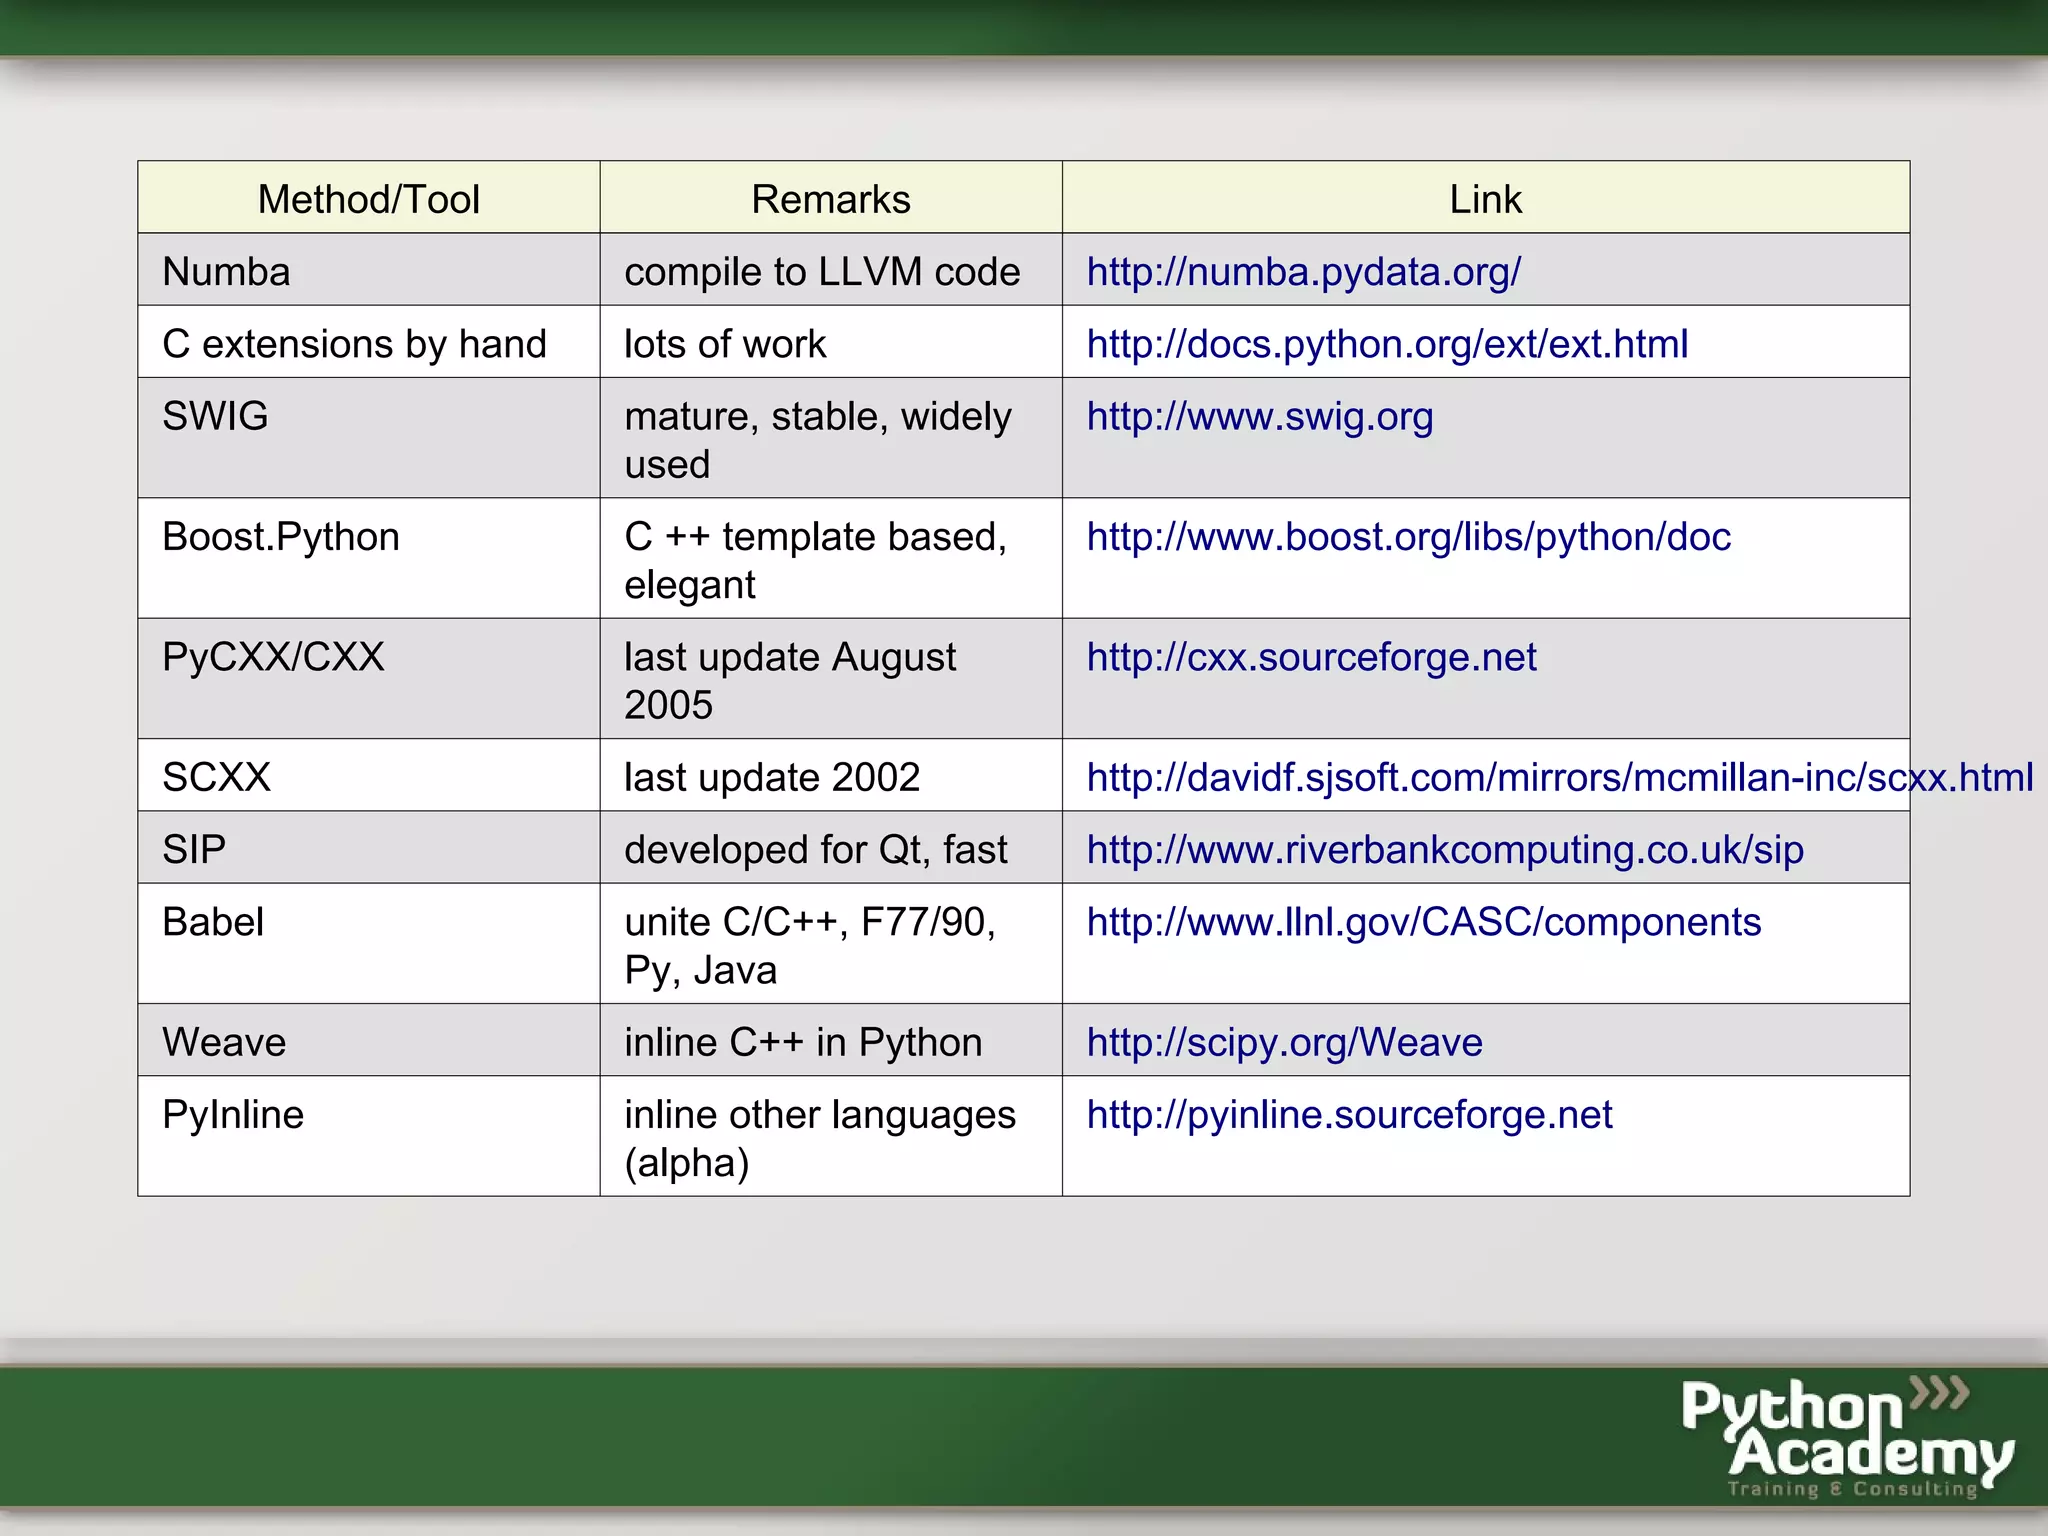Visit the scipy.org/Weave link
Image resolution: width=2048 pixels, height=1536 pixels.
(x=1284, y=1042)
